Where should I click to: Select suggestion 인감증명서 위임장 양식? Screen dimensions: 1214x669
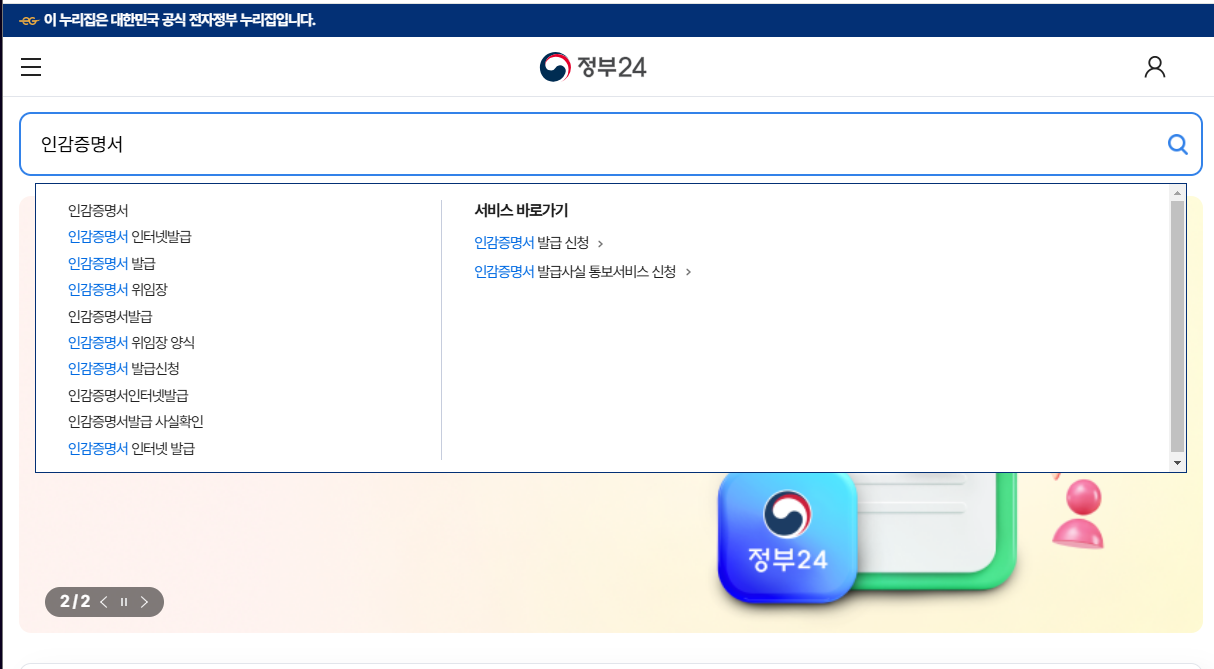click(131, 342)
